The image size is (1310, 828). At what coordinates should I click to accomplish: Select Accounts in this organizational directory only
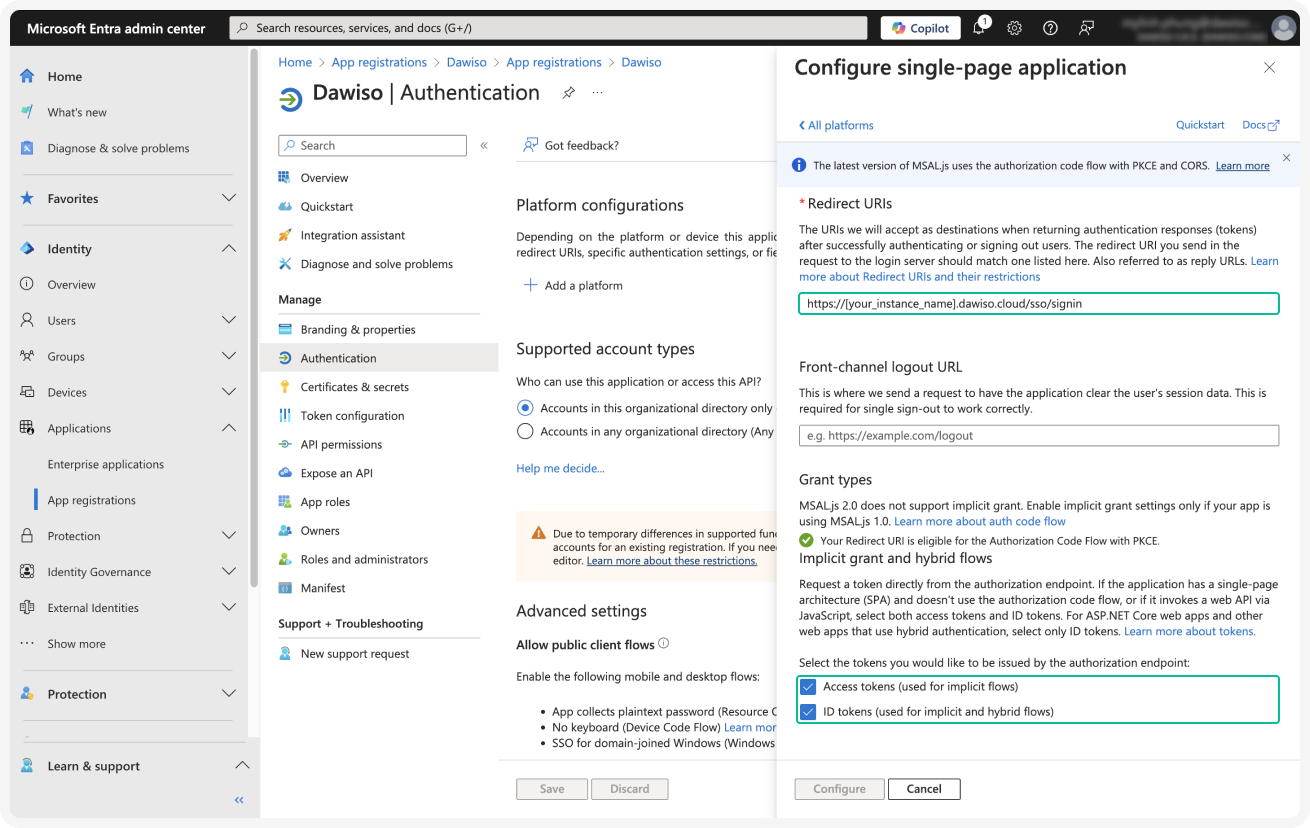coord(525,408)
